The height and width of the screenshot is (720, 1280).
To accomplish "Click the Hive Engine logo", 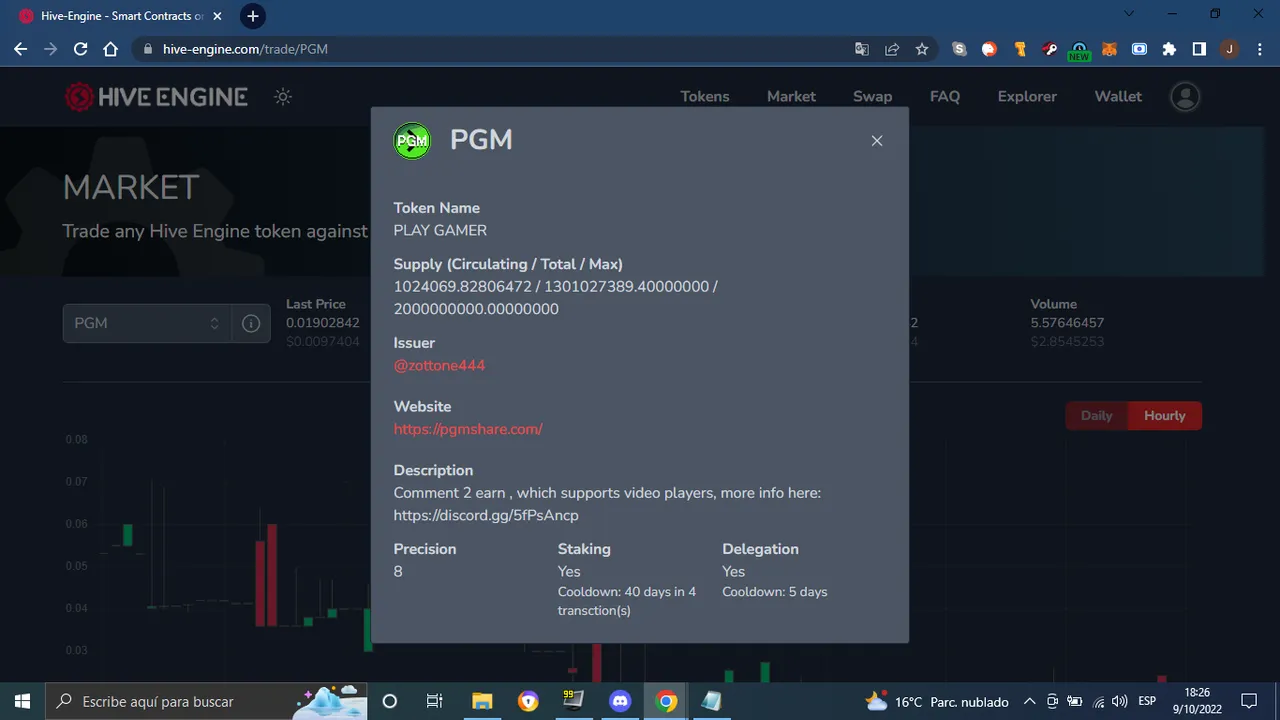I will click(156, 97).
